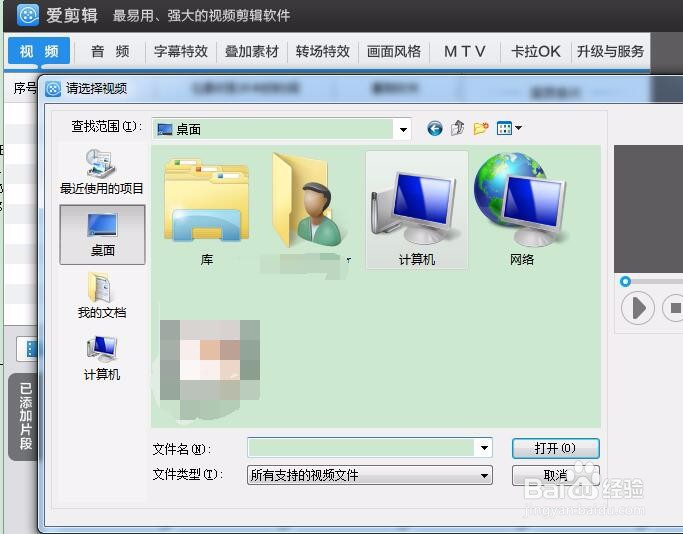The width and height of the screenshot is (683, 534).
Task: Open the 画面风格 tab
Action: [394, 51]
